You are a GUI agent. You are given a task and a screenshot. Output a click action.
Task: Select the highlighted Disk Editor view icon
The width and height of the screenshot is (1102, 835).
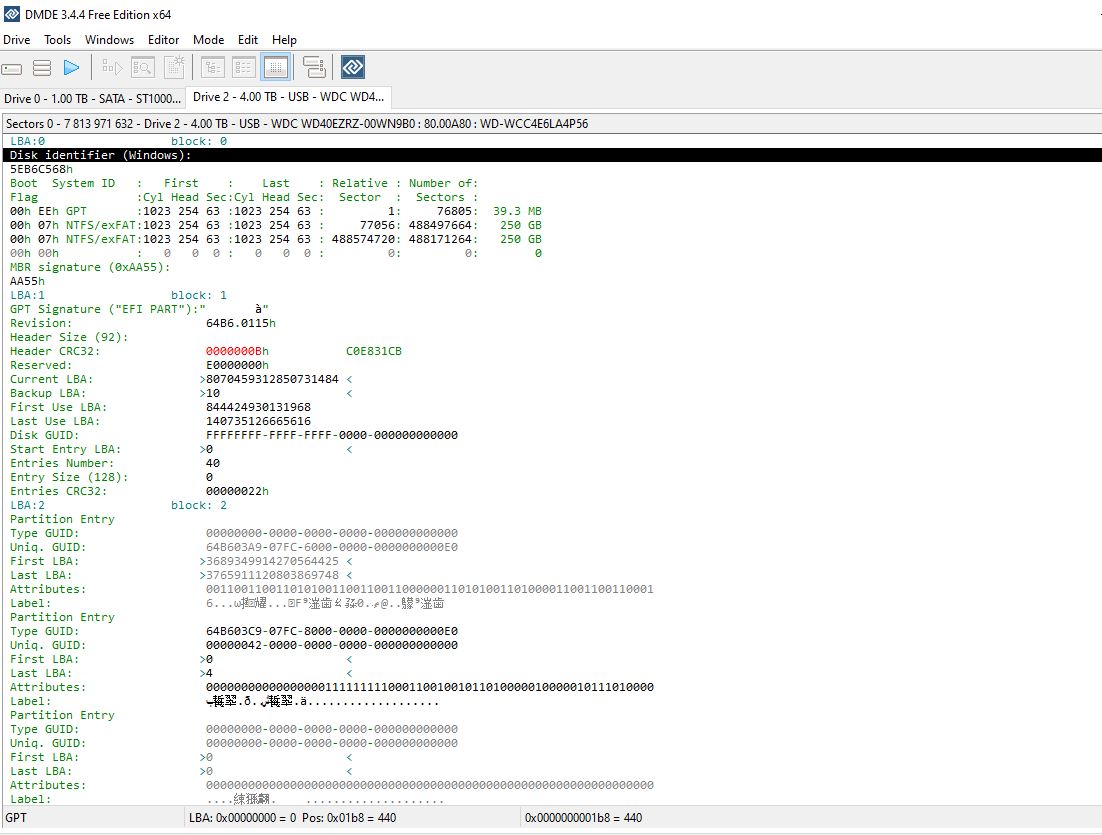click(x=276, y=67)
